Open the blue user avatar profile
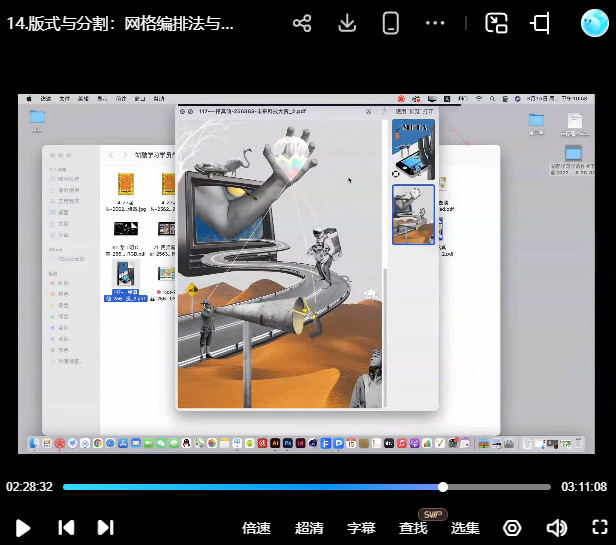The image size is (616, 545). (x=595, y=23)
